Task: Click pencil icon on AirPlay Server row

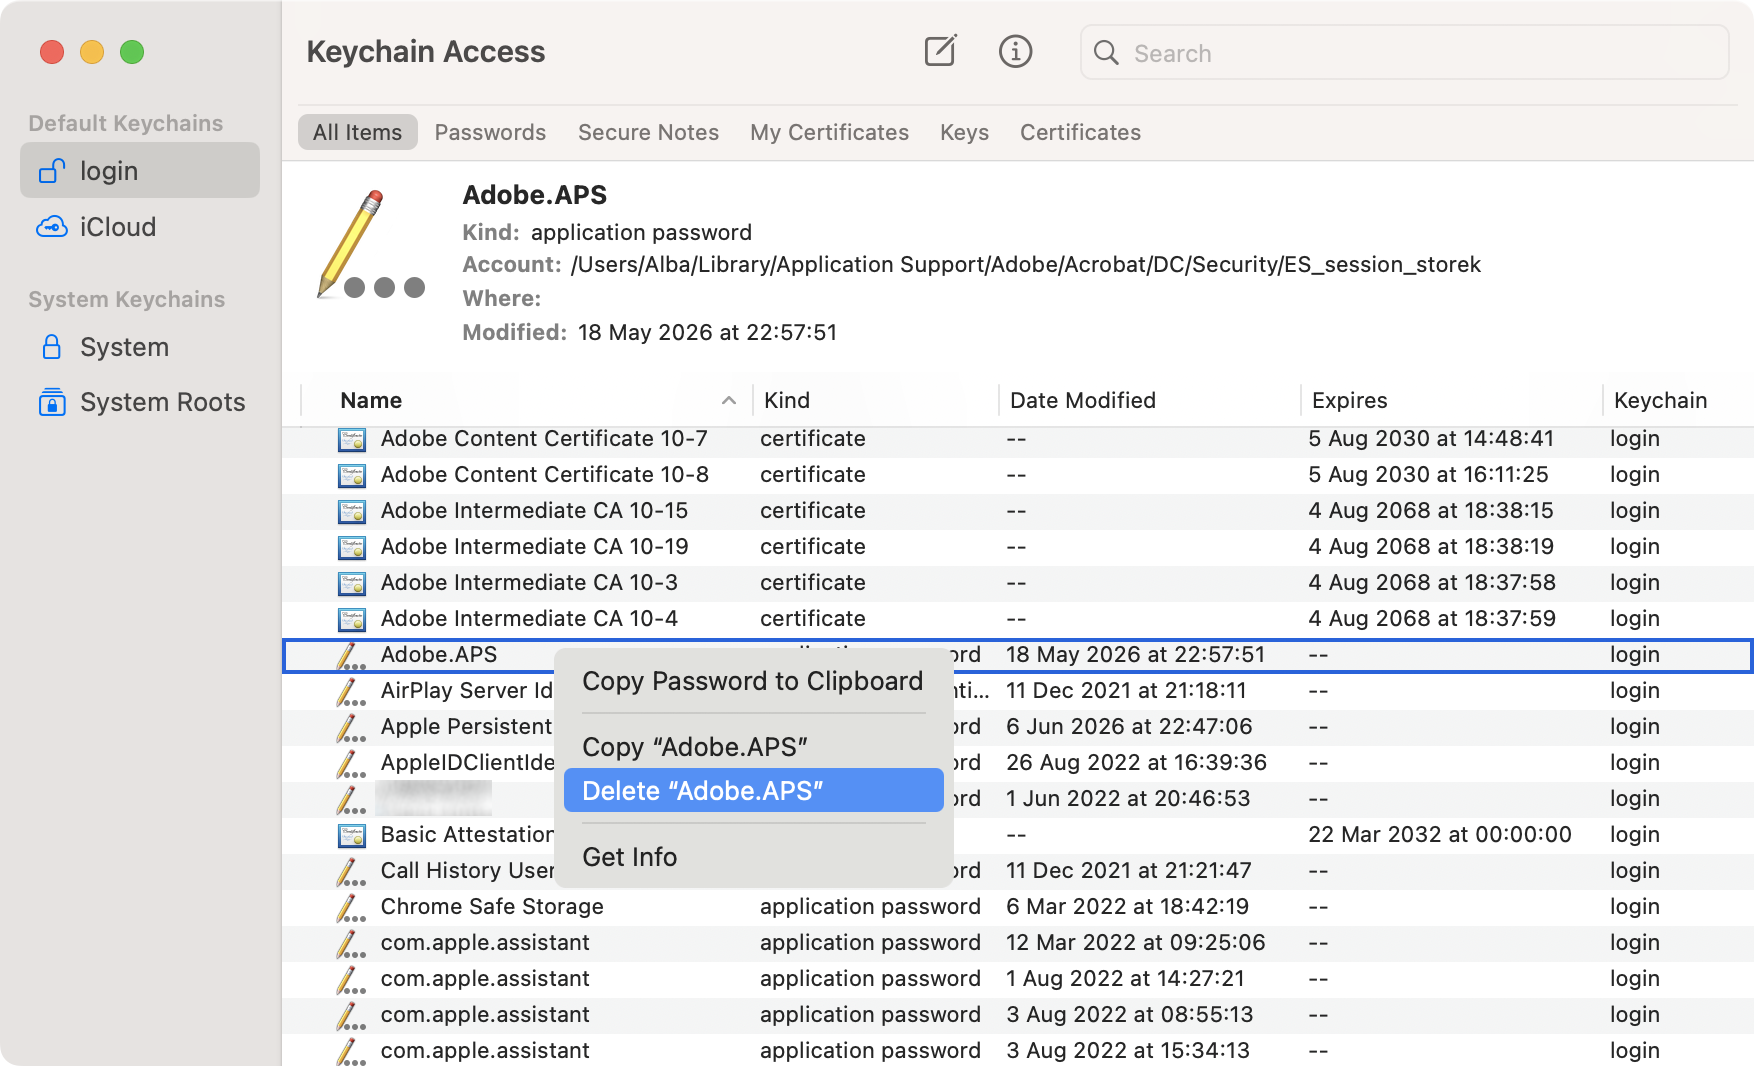Action: click(x=351, y=691)
